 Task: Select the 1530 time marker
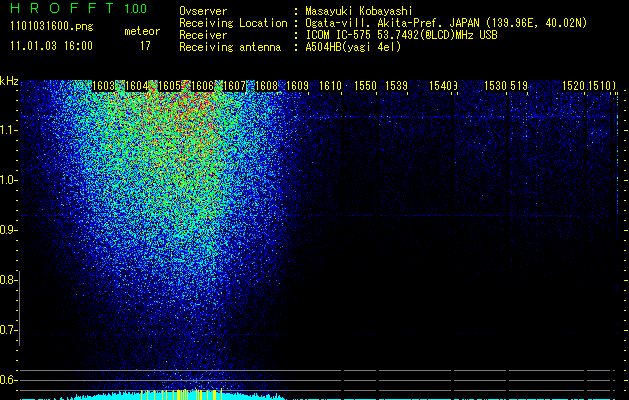(495, 86)
